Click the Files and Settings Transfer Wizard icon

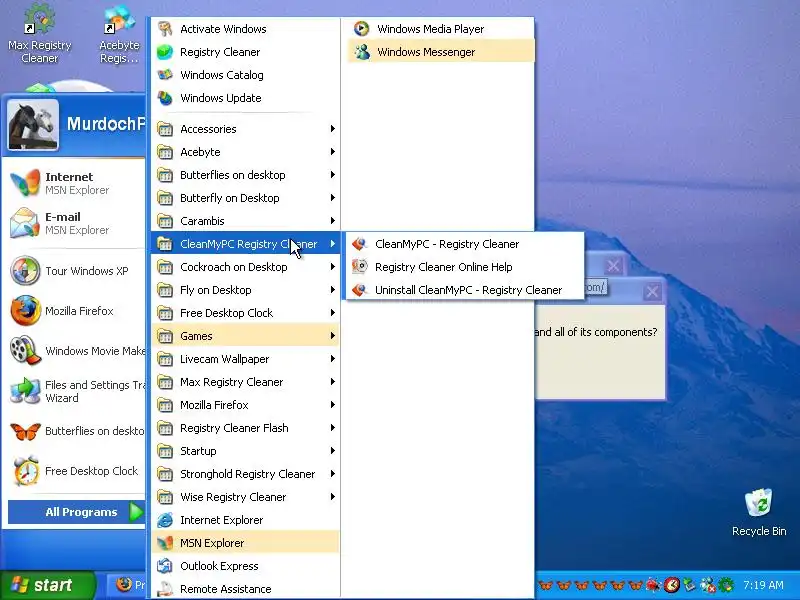(25, 391)
